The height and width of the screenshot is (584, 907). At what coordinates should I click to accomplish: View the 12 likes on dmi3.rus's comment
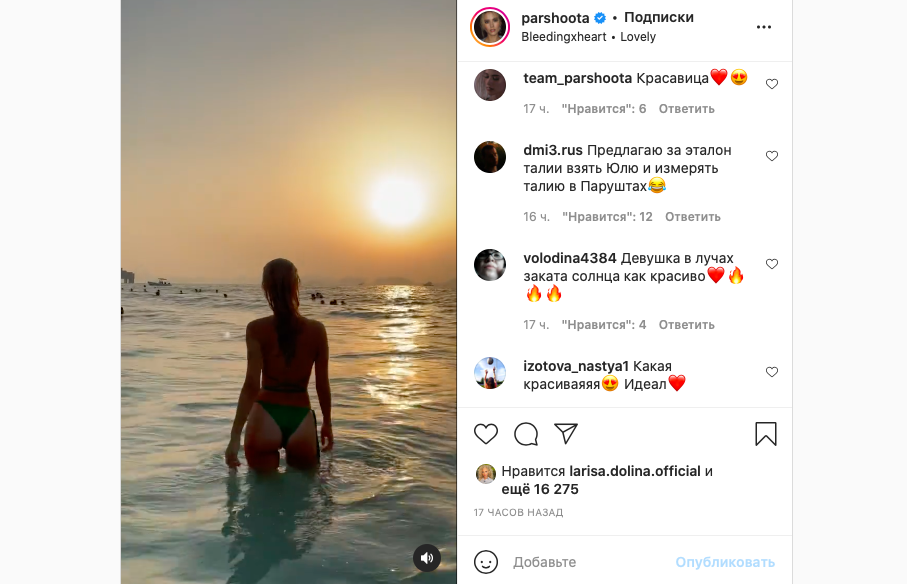pyautogui.click(x=607, y=217)
